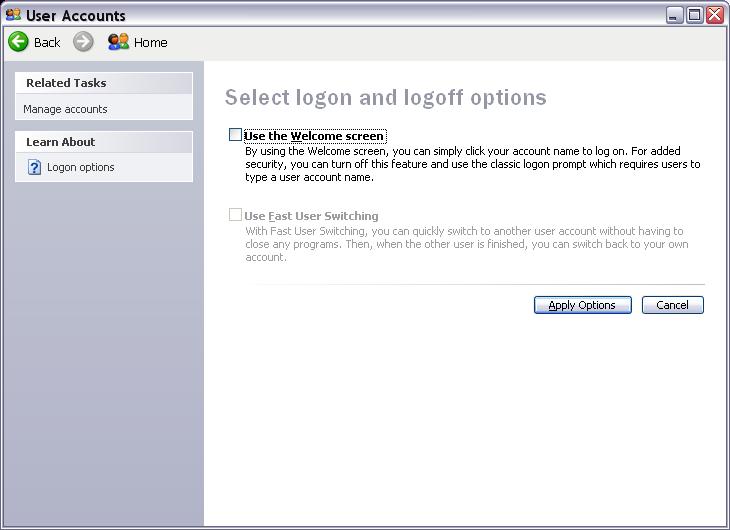This screenshot has height=530, width=730.
Task: Open Logon options help link
Action: coord(81,167)
